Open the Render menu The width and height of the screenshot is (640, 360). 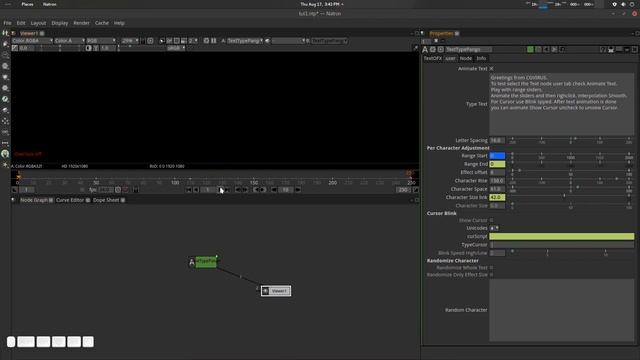(81, 23)
